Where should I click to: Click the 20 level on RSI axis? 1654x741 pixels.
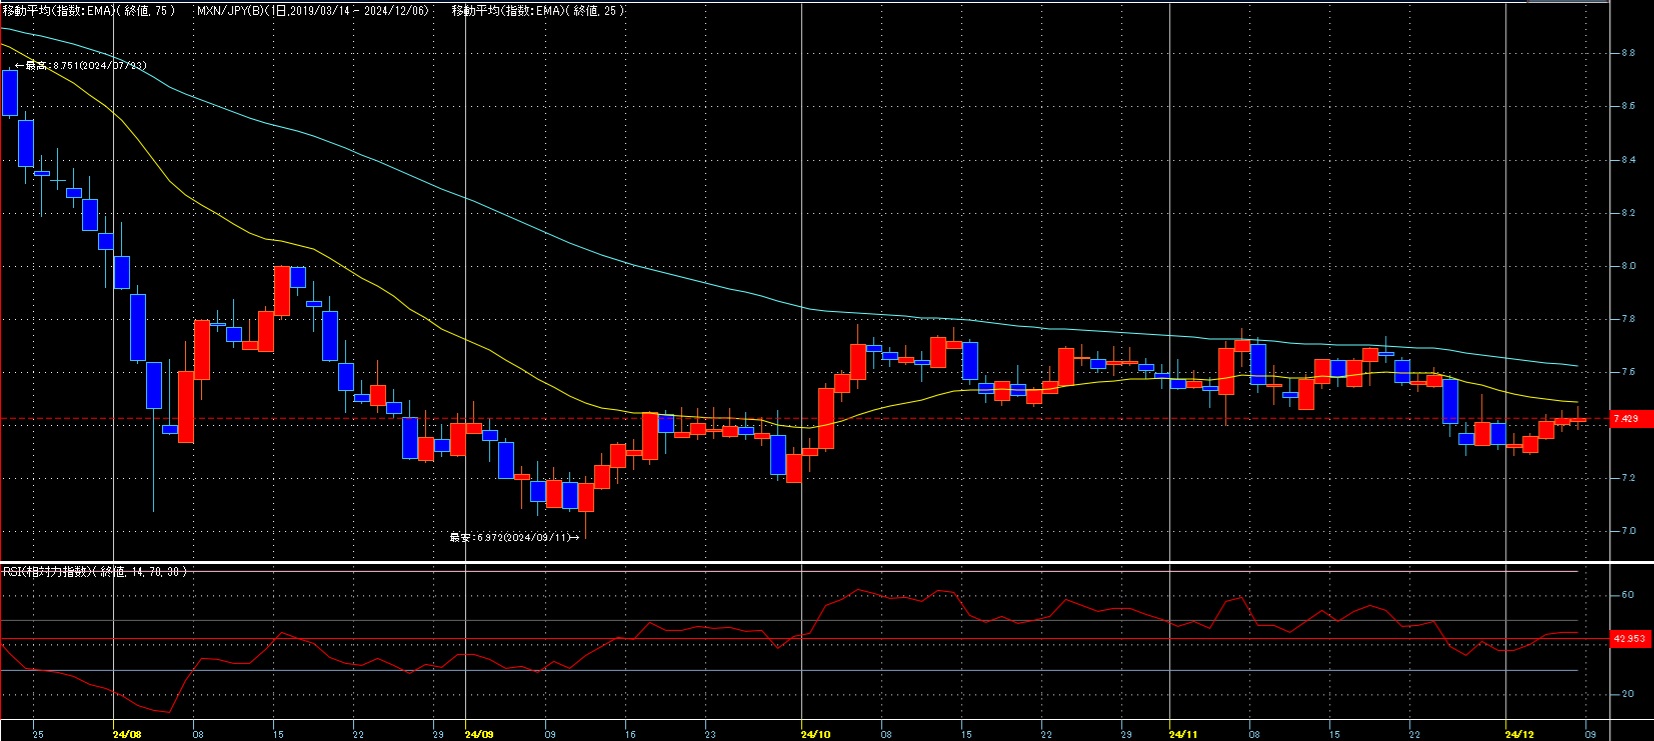click(x=1628, y=694)
